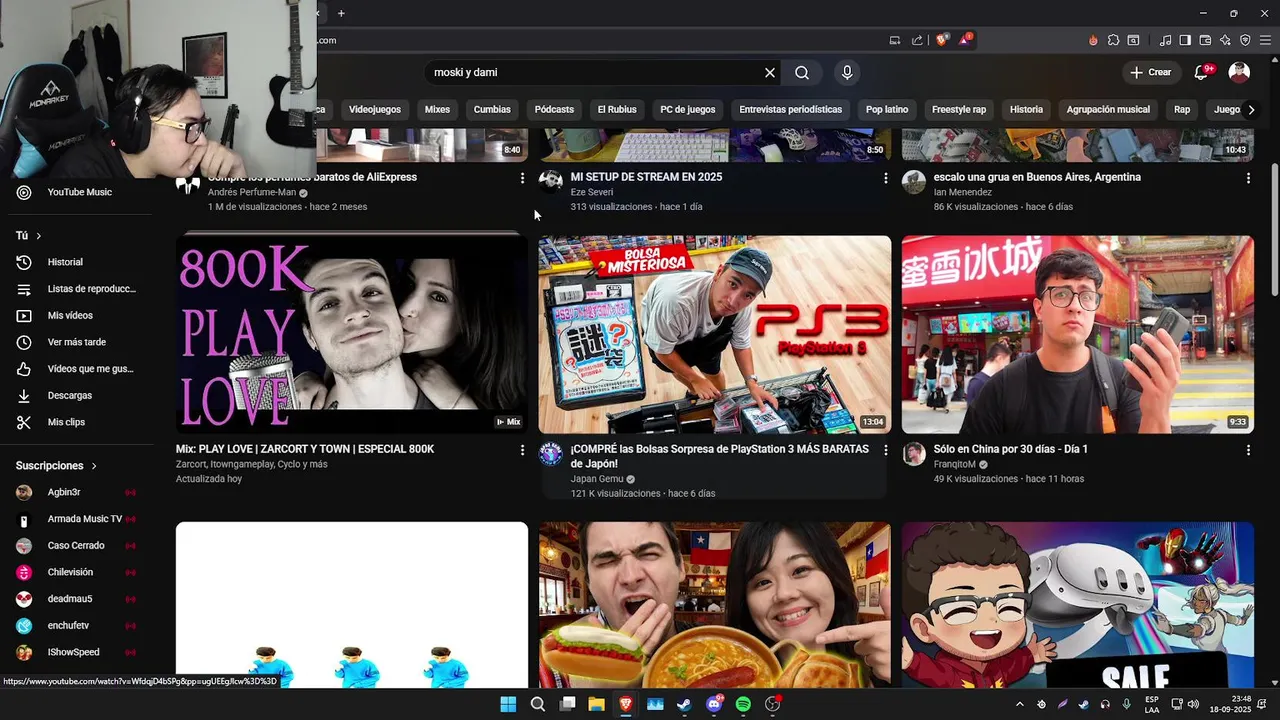The image size is (1280, 720).
Task: Show hidden system tray icons chevron
Action: point(1019,704)
